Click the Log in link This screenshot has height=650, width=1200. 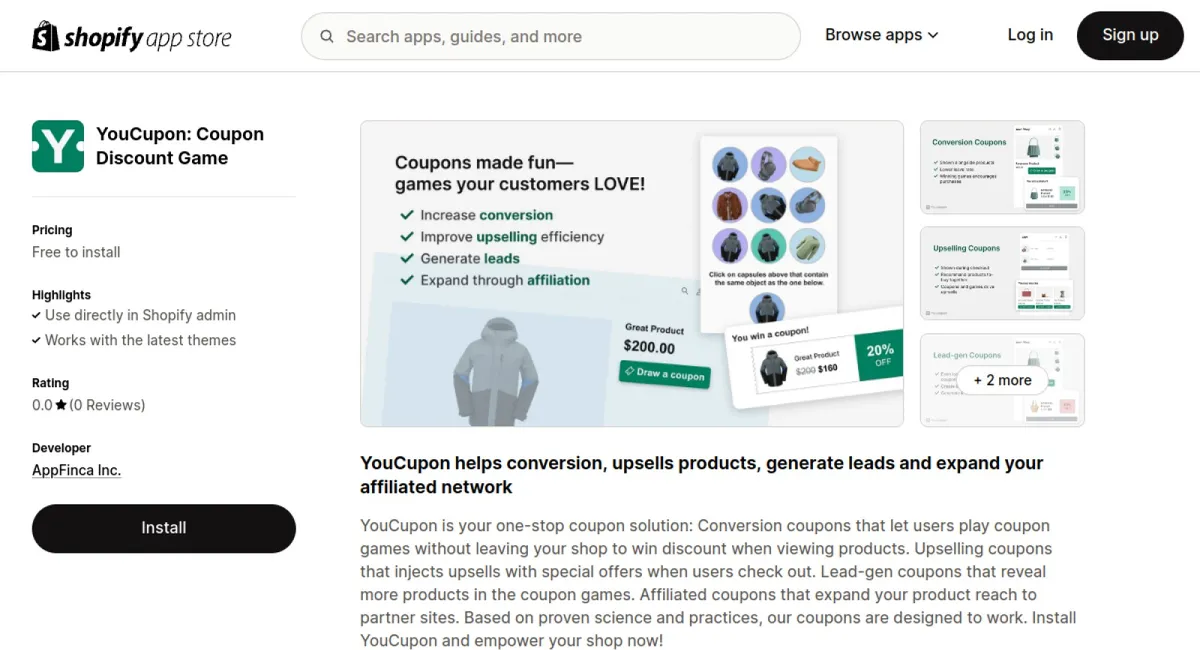1030,35
